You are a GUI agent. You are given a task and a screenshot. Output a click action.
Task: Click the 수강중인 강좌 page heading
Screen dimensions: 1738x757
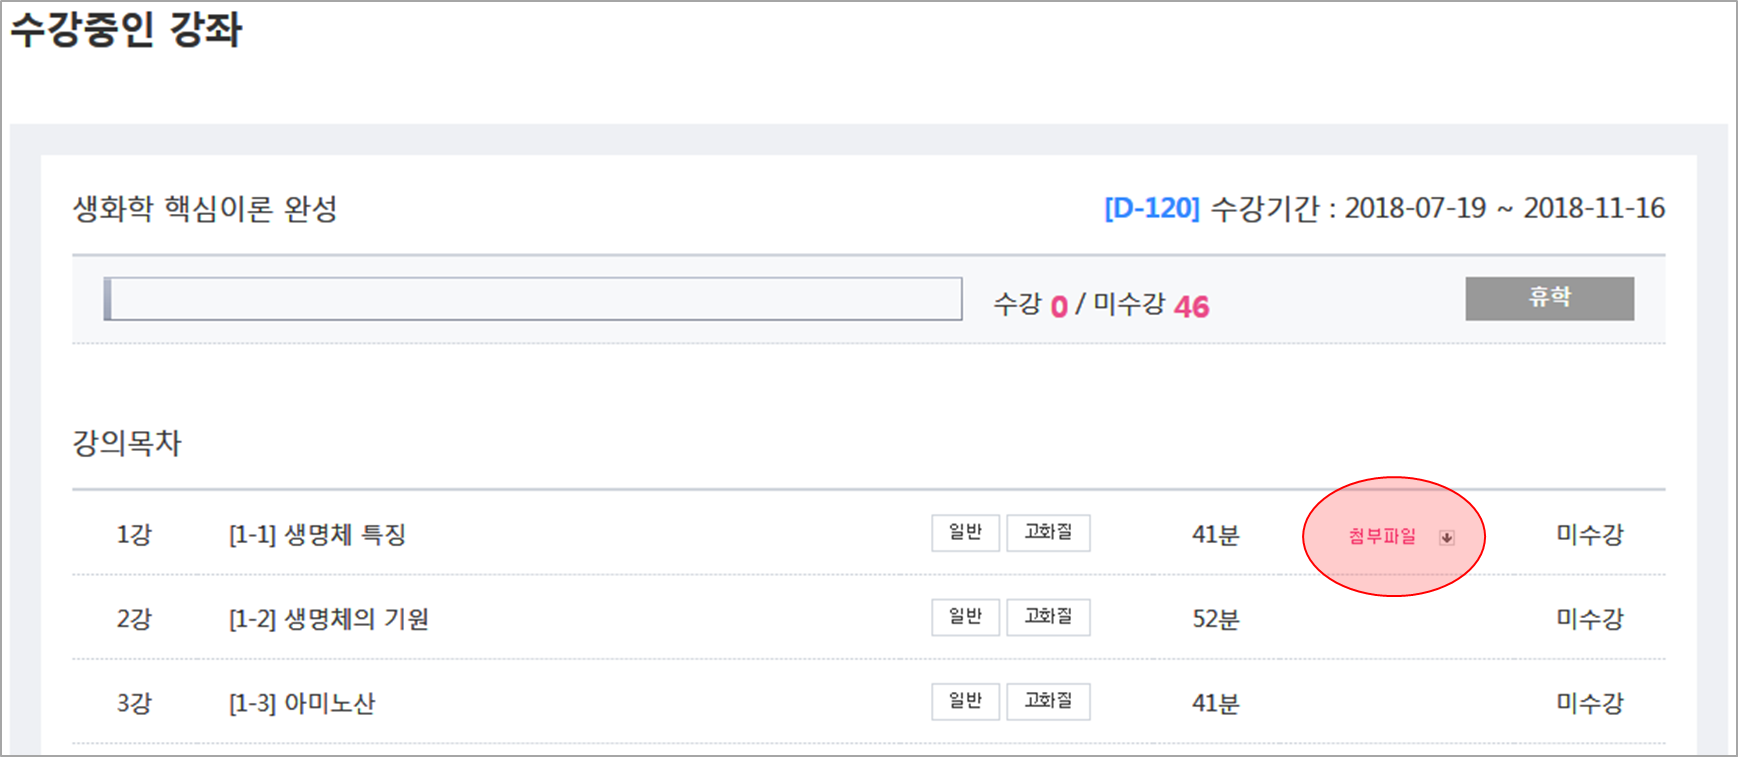tap(126, 29)
